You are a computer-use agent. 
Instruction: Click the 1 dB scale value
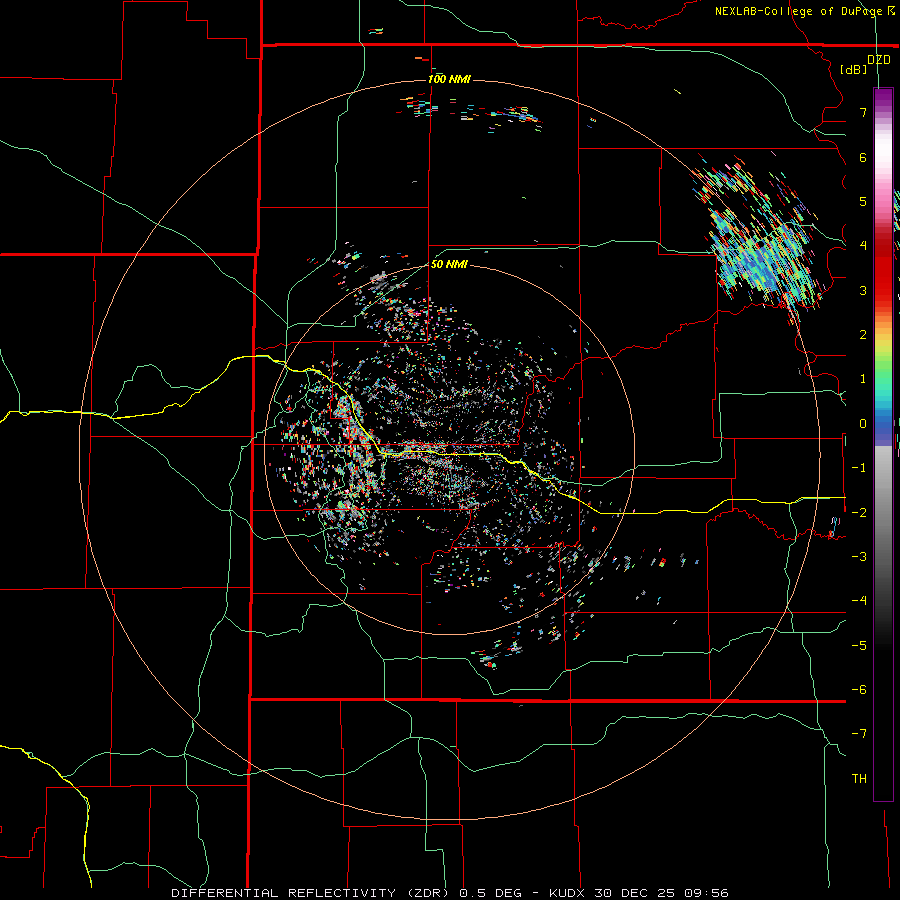(x=863, y=379)
